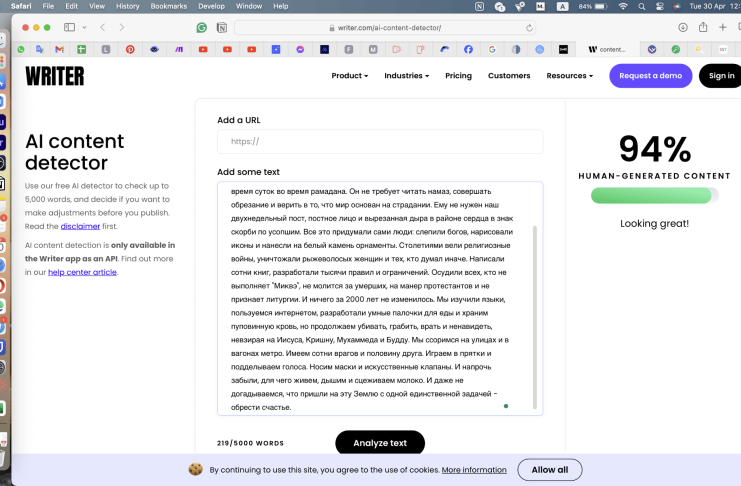This screenshot has height=486, width=741.
Task: Switch to the Writer content tab
Action: click(x=607, y=49)
